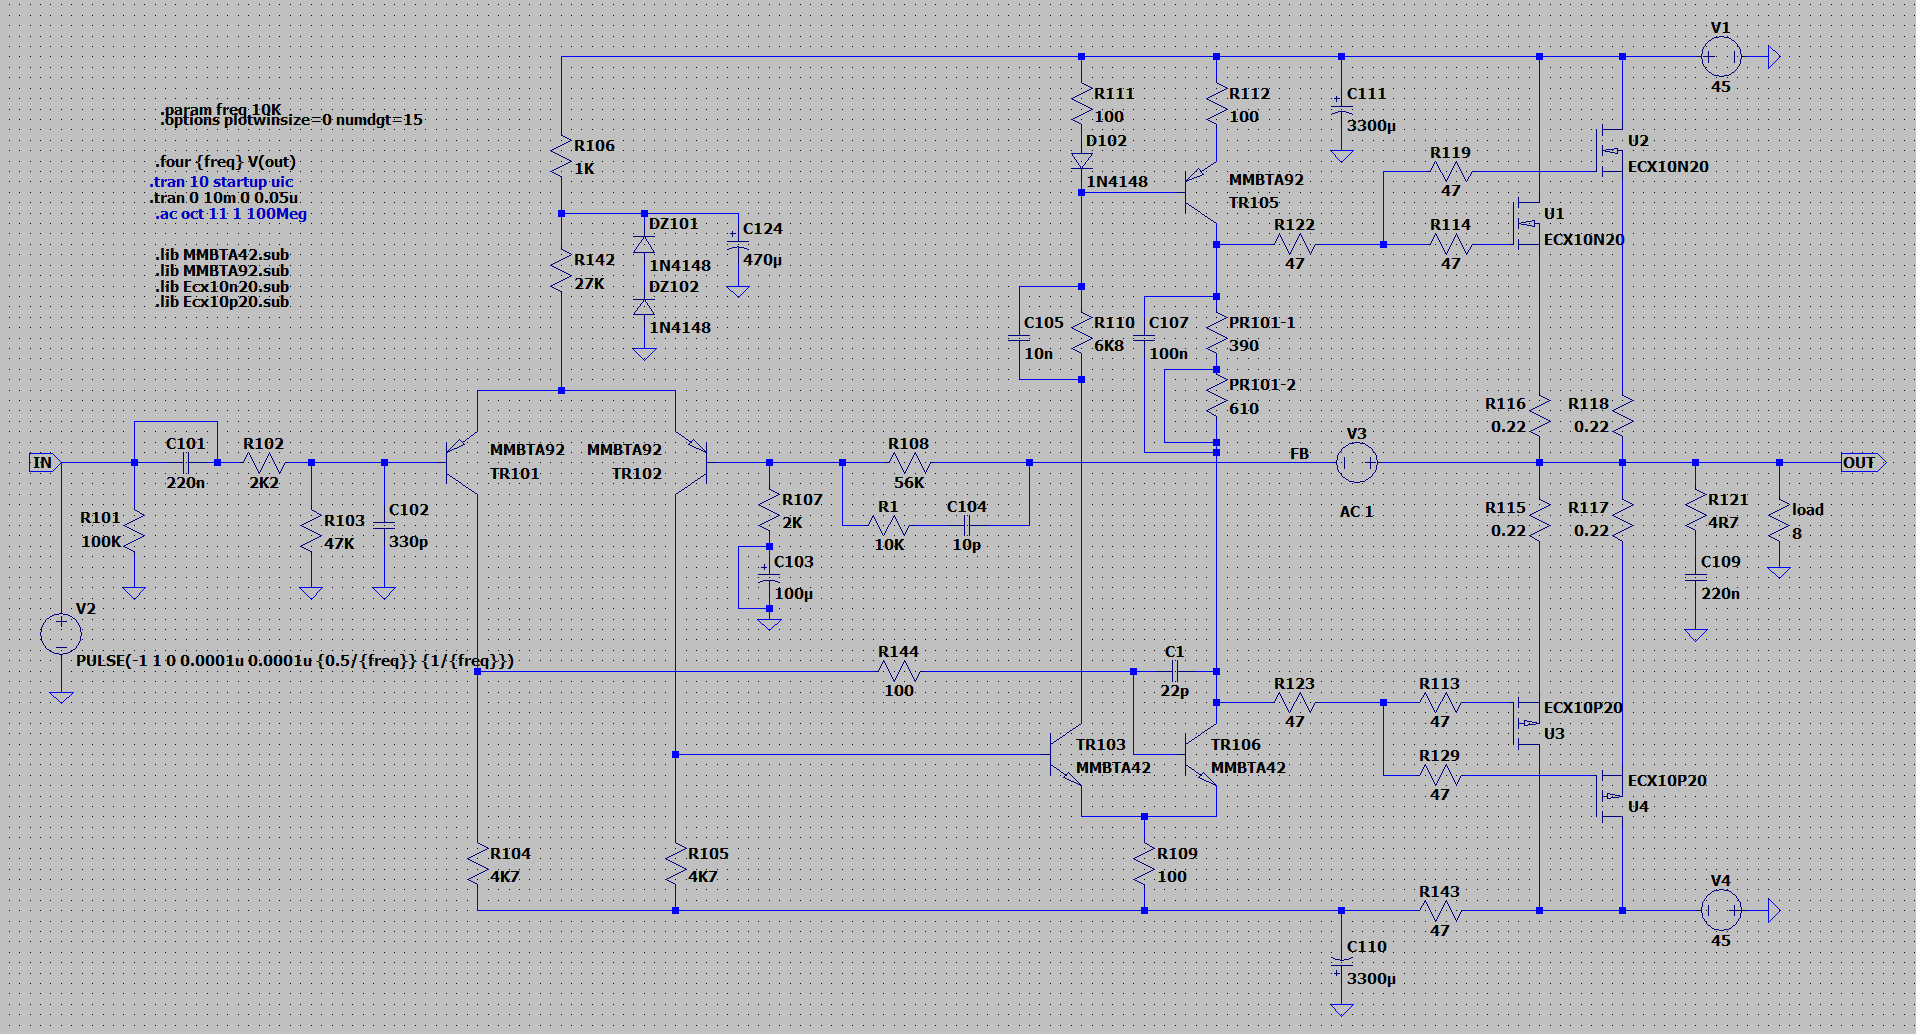1916x1034 pixels.
Task: Click the PULSE source value text
Action: tap(295, 661)
